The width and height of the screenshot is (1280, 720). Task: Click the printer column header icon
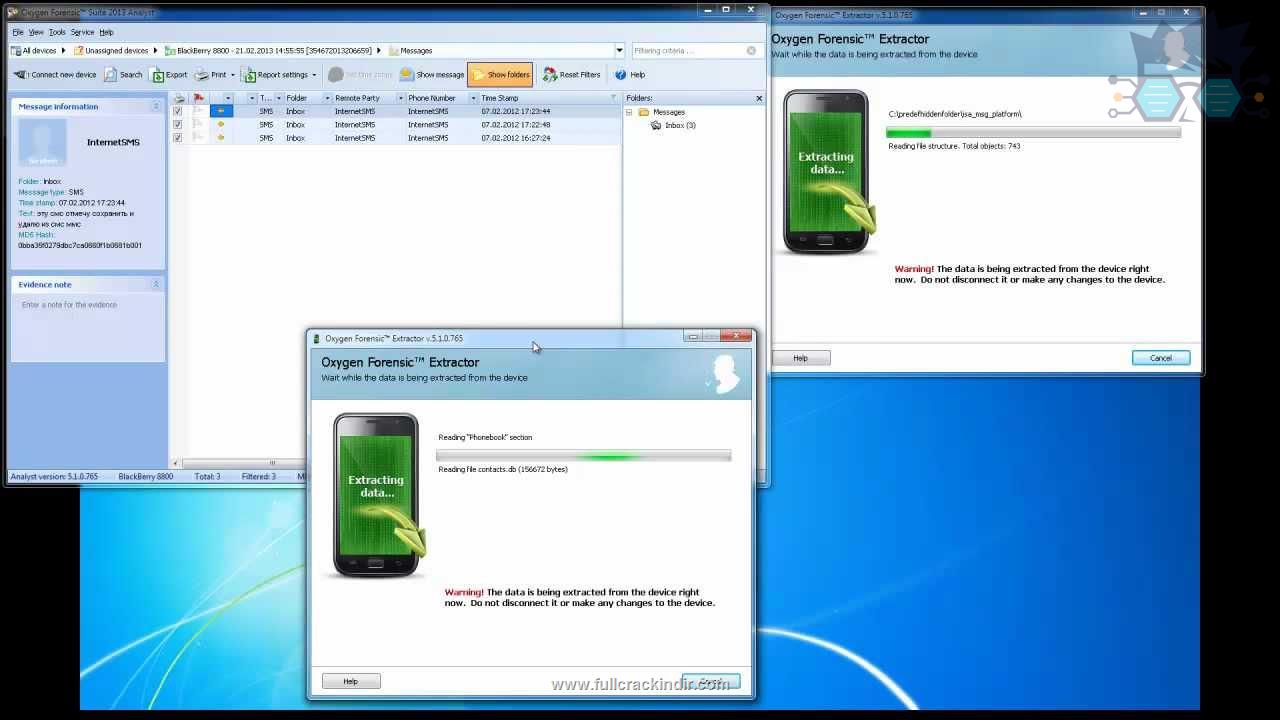[179, 98]
